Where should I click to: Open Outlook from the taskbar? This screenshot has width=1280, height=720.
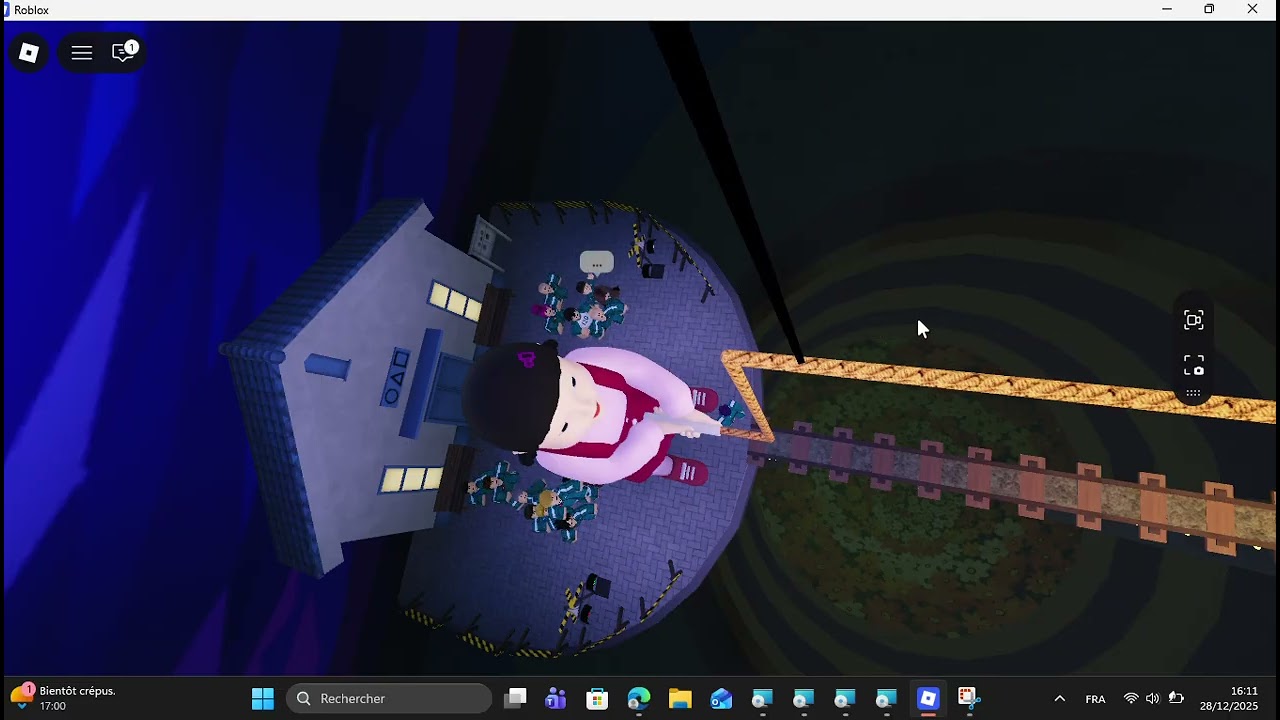coord(721,698)
